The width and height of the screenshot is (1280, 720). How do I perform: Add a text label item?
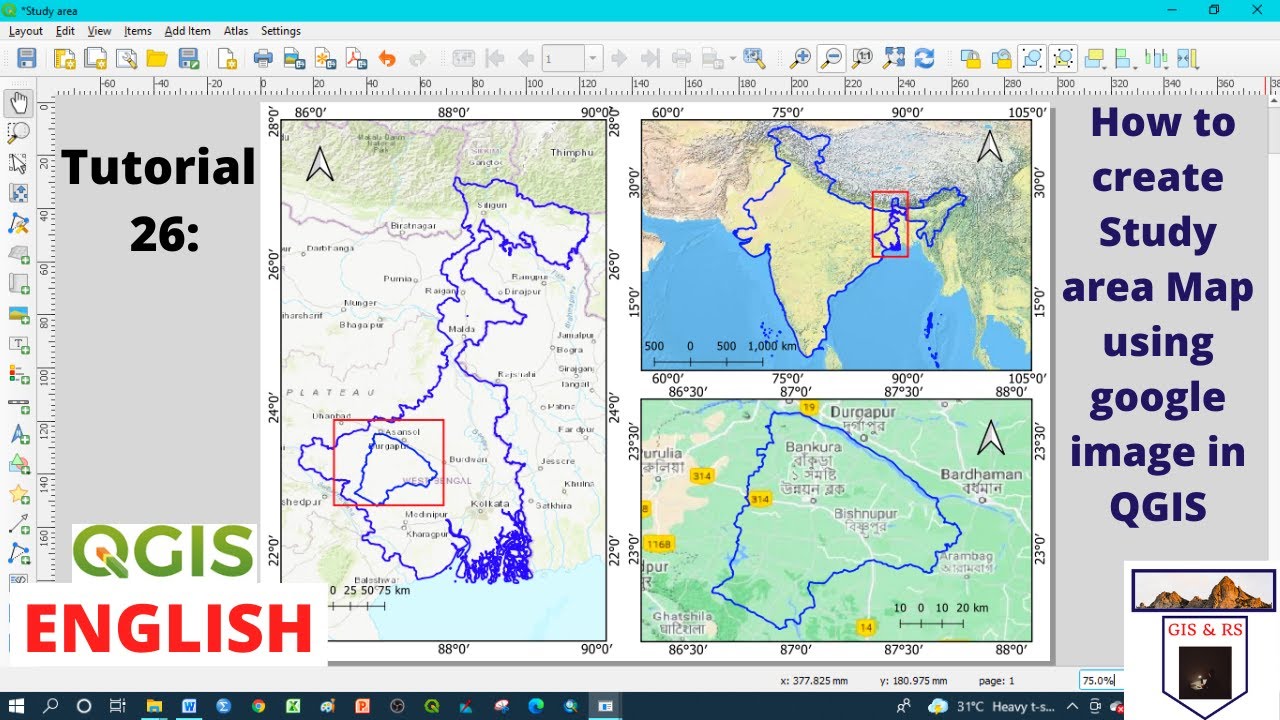click(x=18, y=344)
